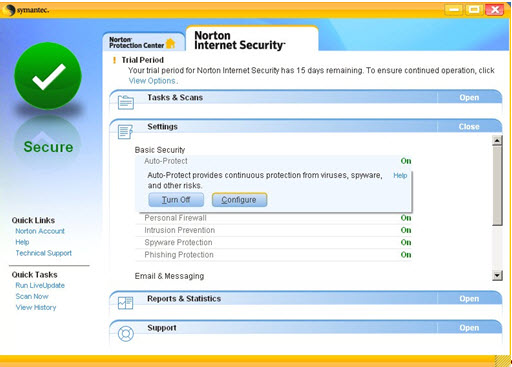Click the Phishing Protection On status
The image size is (512, 367).
pos(406,255)
